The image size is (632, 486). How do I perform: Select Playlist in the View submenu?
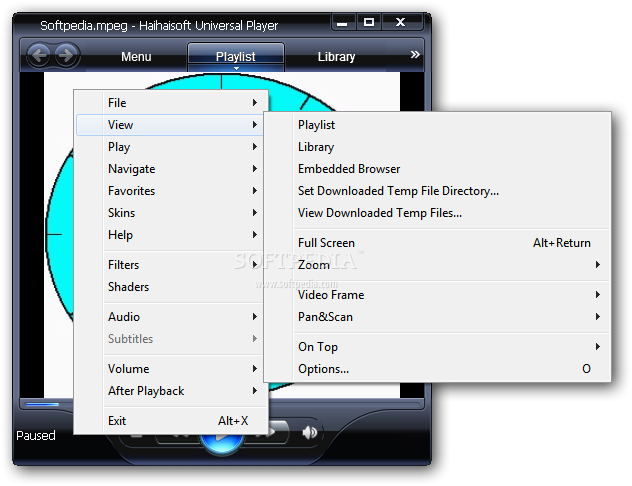click(x=437, y=125)
